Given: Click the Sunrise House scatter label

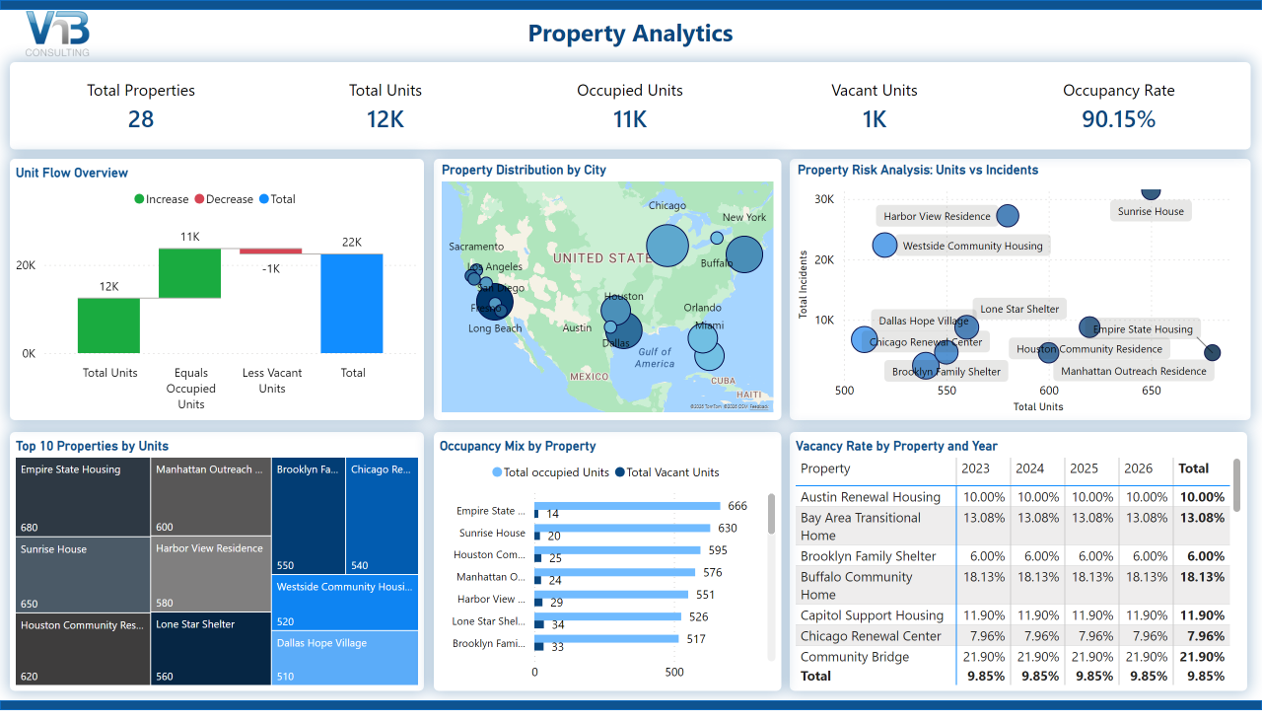Looking at the screenshot, I should tap(1150, 212).
